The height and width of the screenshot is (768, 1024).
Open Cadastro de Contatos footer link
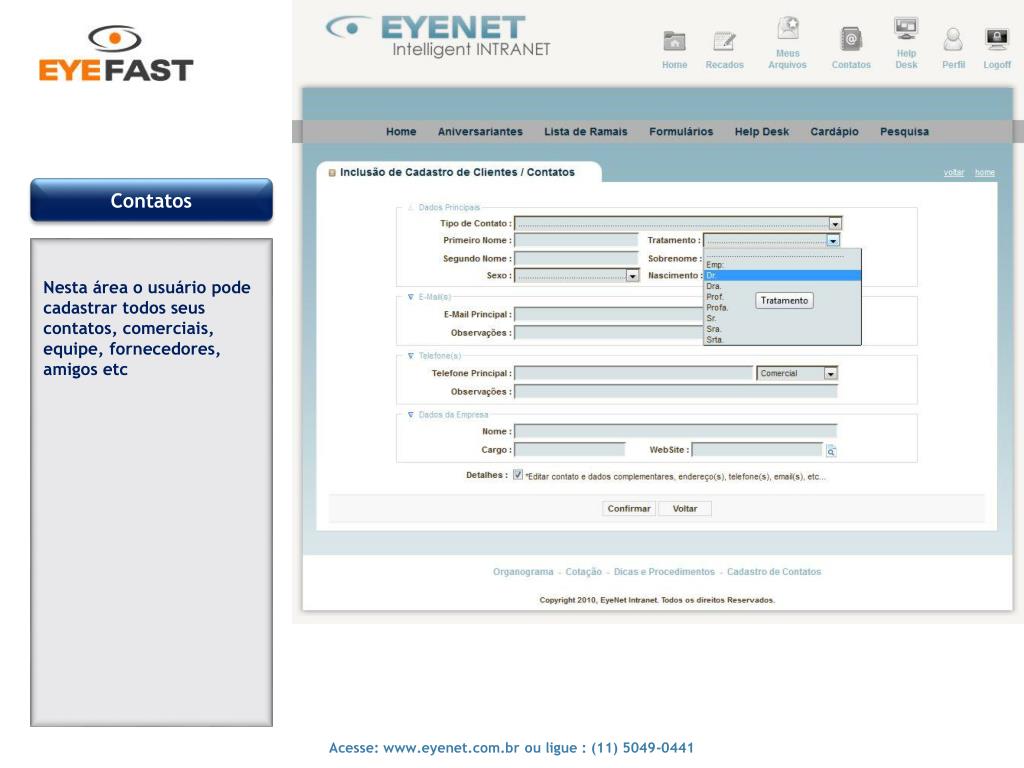pos(774,571)
